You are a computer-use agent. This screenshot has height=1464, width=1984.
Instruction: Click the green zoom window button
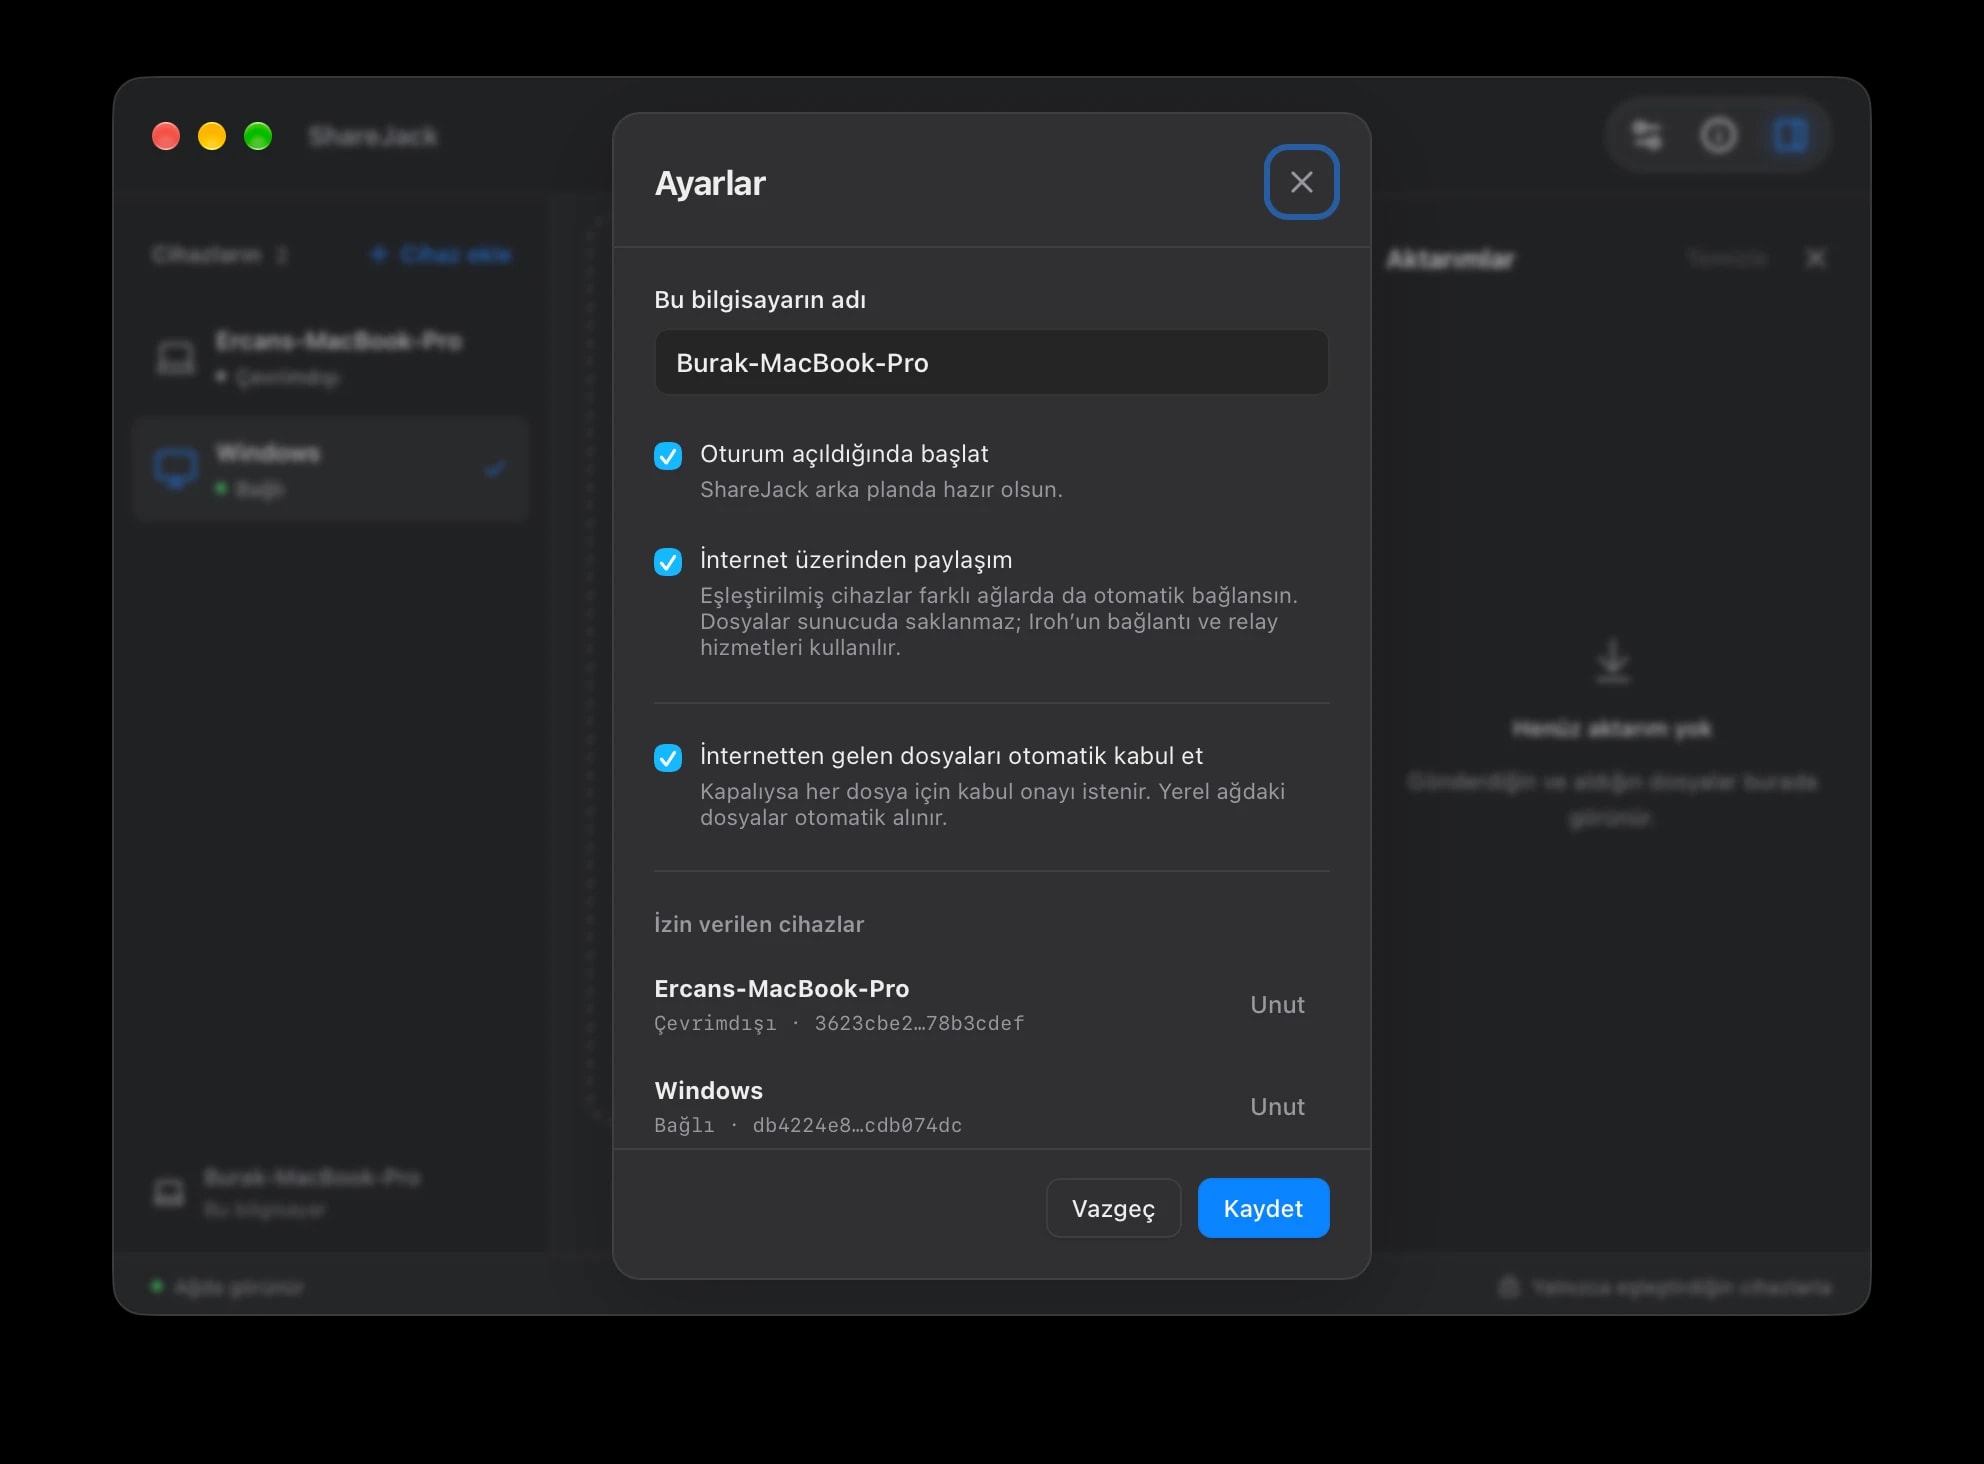click(258, 136)
